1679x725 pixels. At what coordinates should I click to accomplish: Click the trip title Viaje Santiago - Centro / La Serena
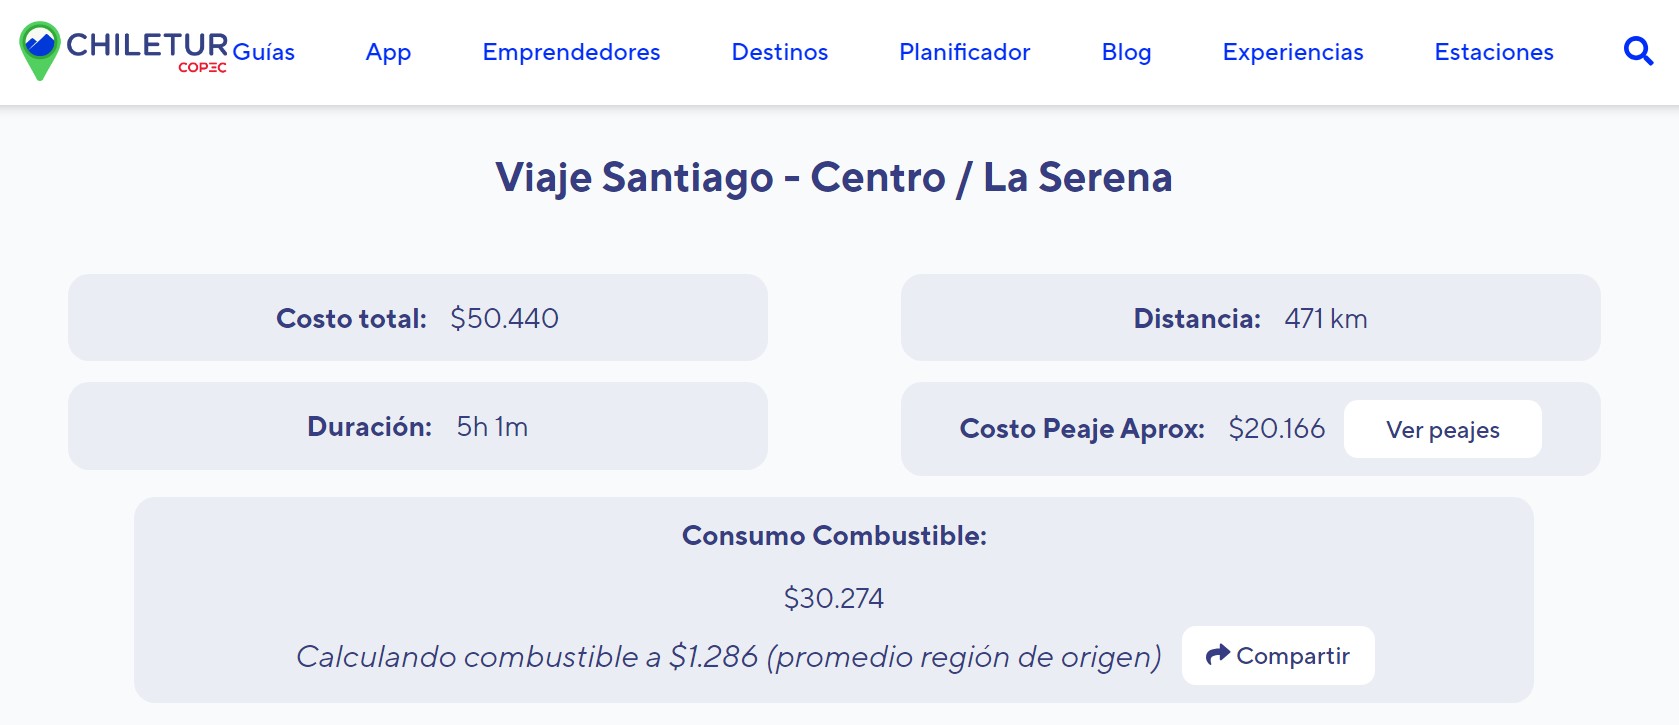point(836,177)
